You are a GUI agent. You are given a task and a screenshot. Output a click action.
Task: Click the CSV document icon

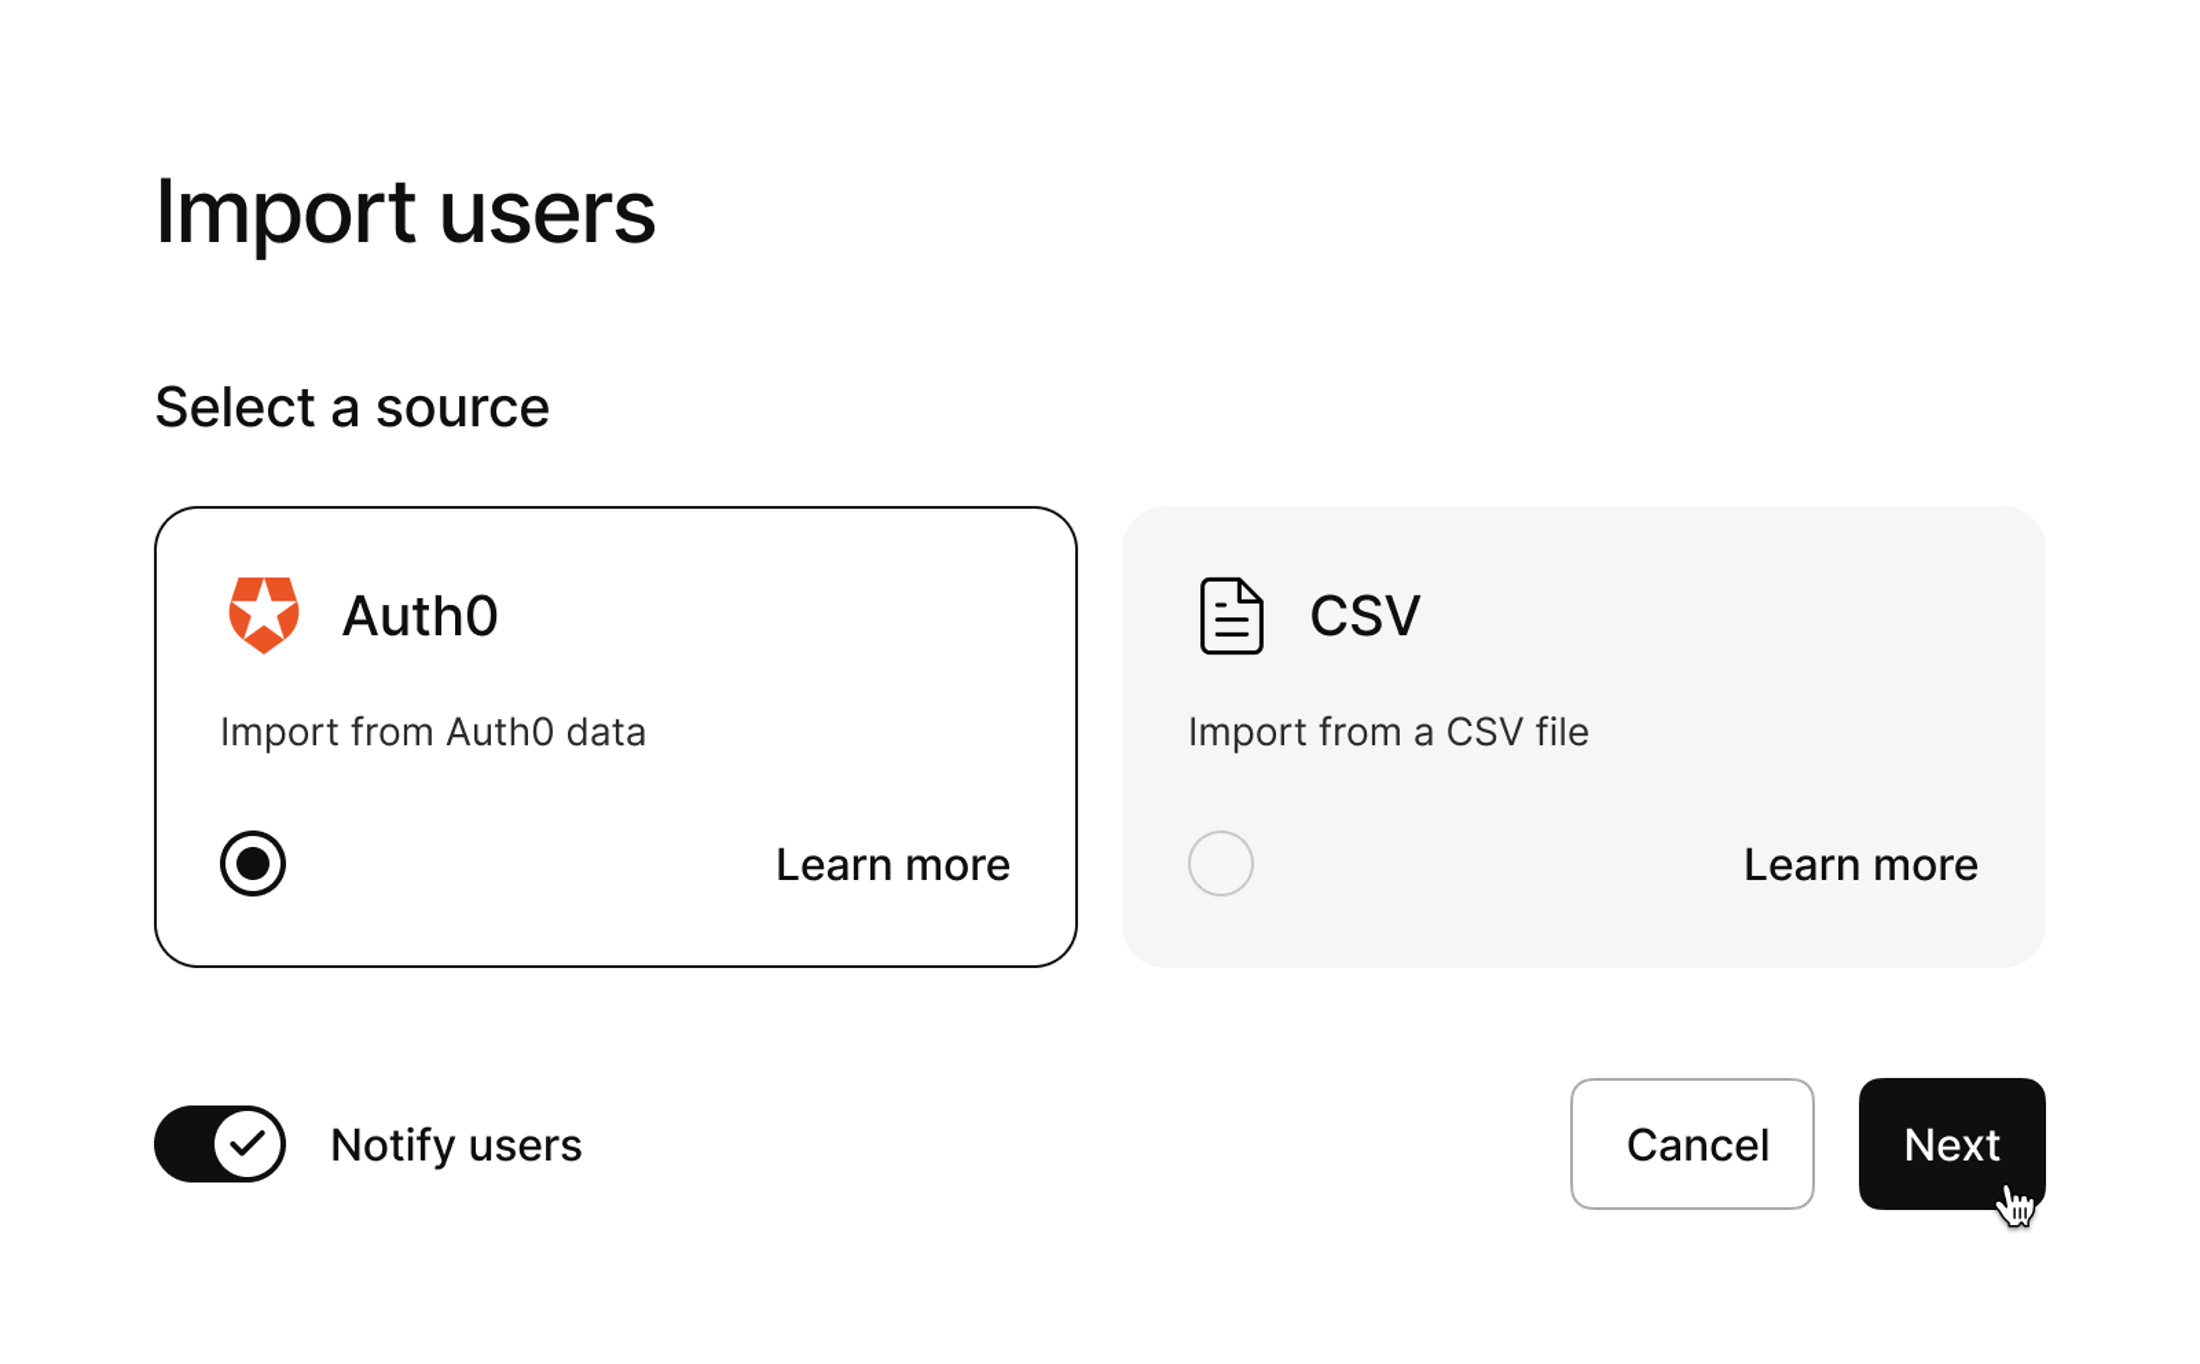(1231, 615)
